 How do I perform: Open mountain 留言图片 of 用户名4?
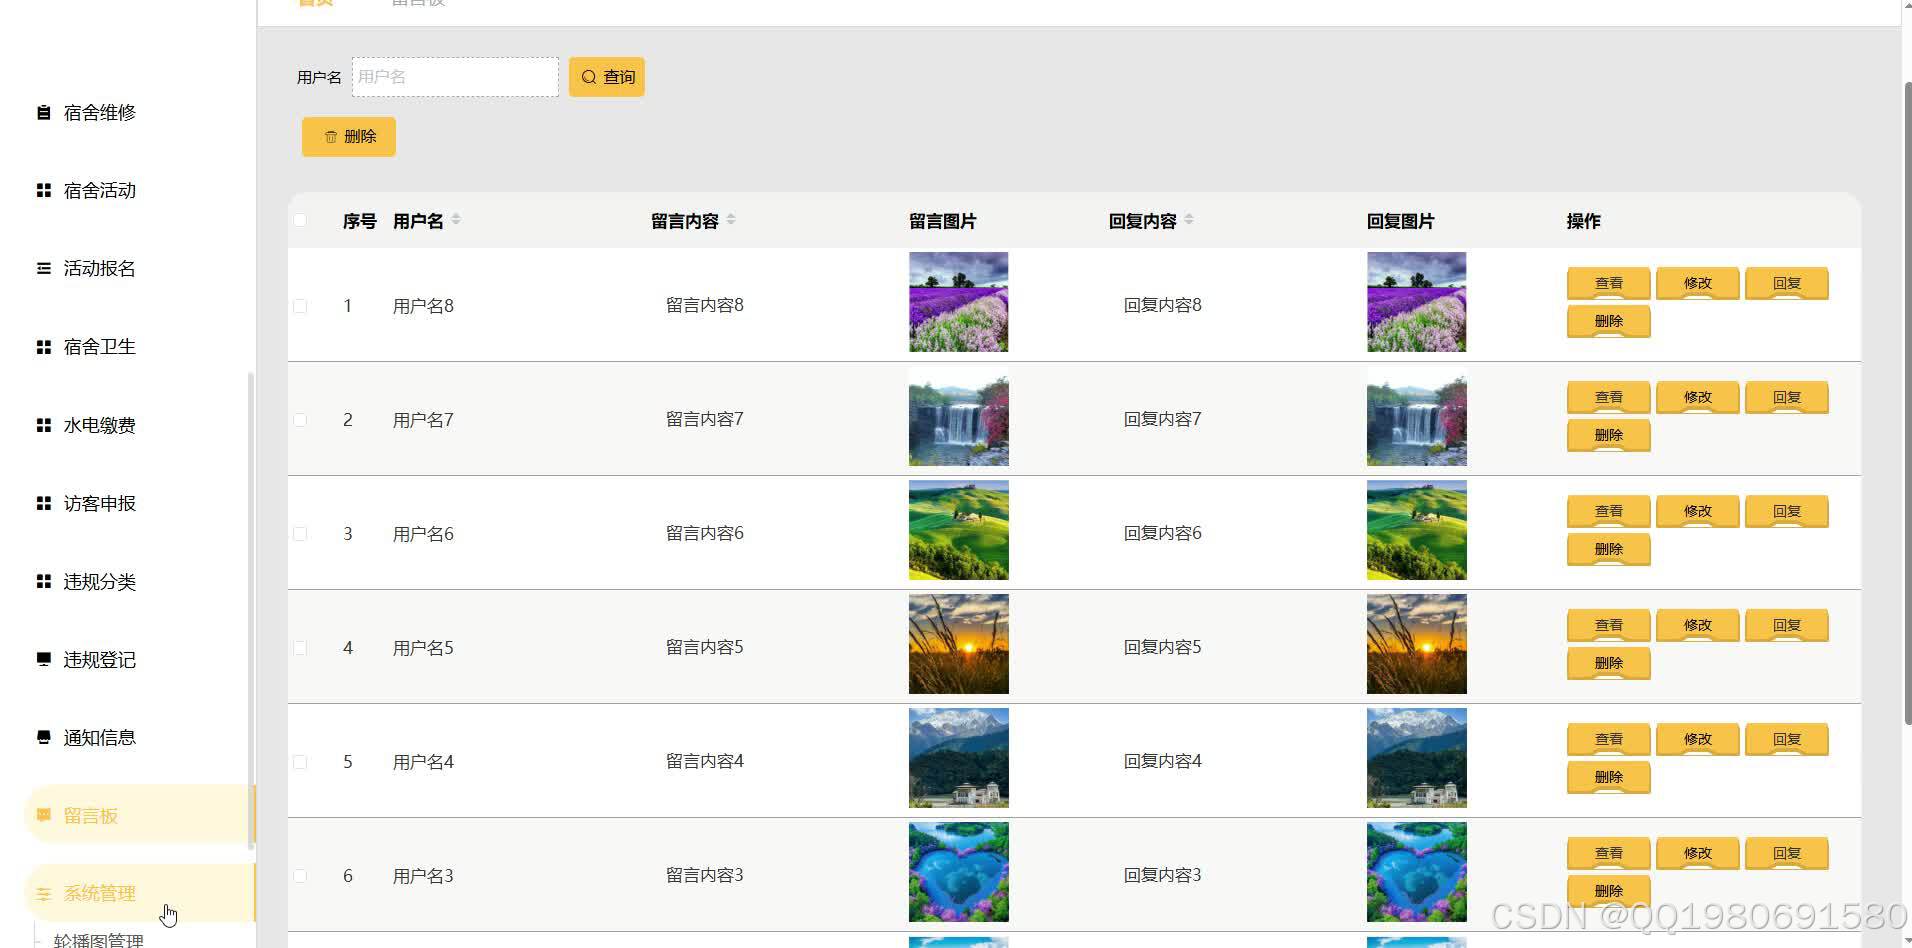pyautogui.click(x=958, y=758)
